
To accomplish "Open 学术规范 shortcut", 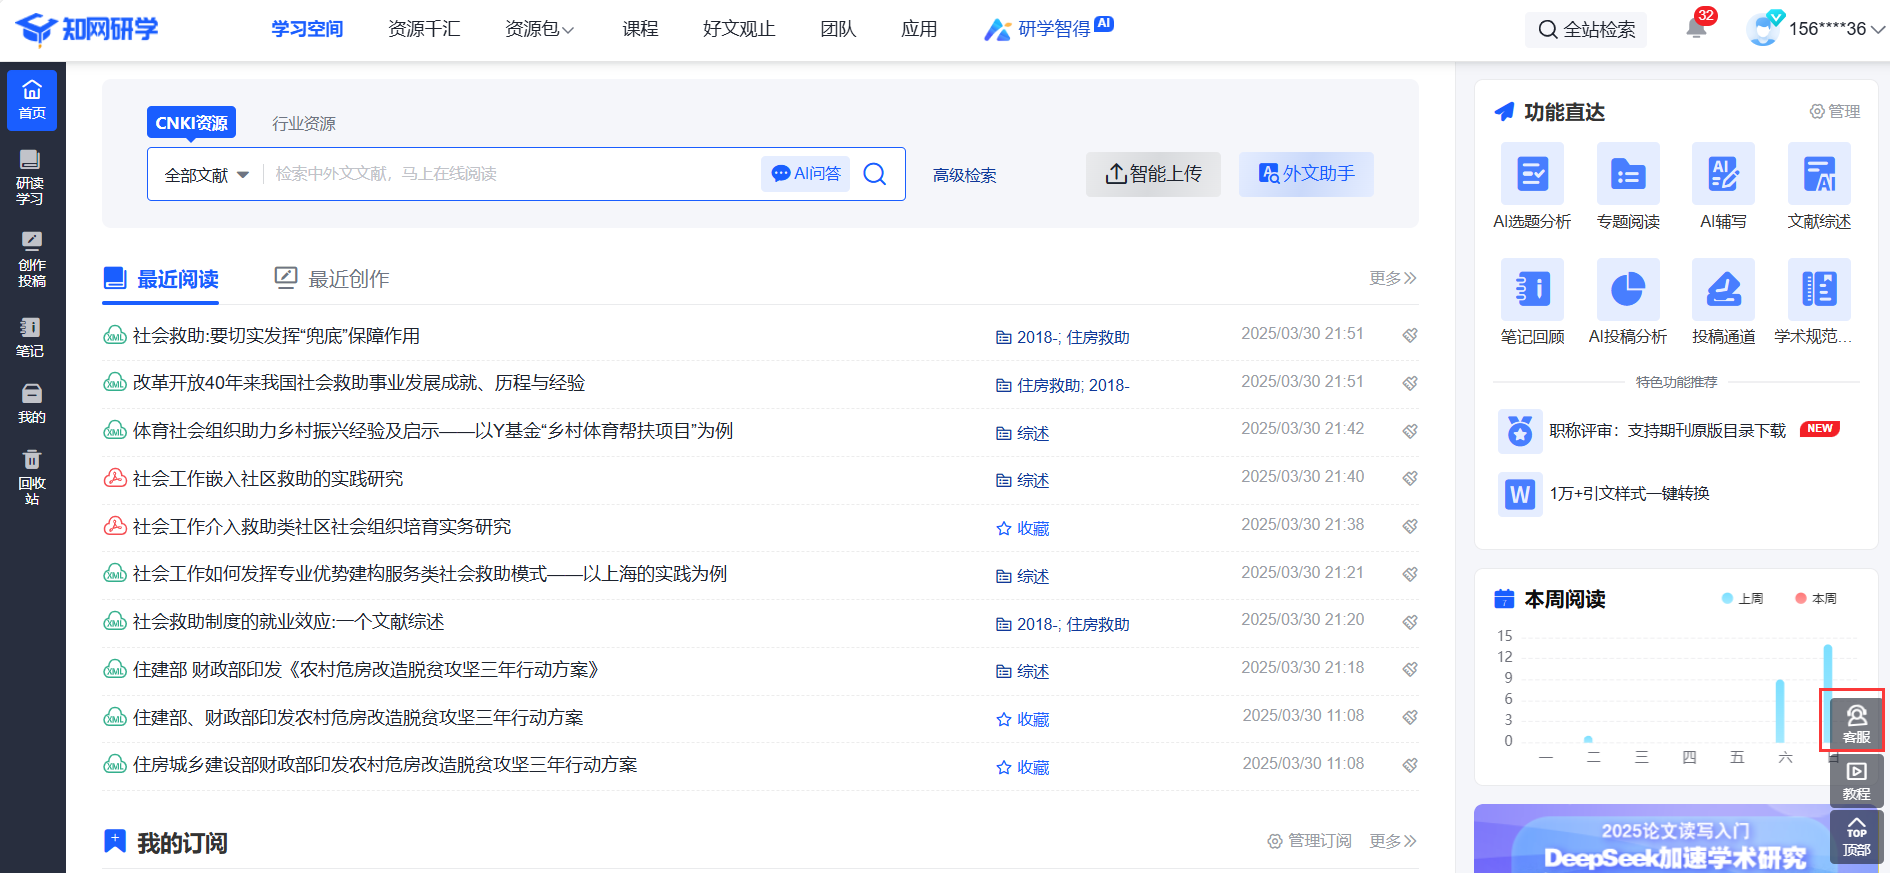I will click(x=1814, y=302).
